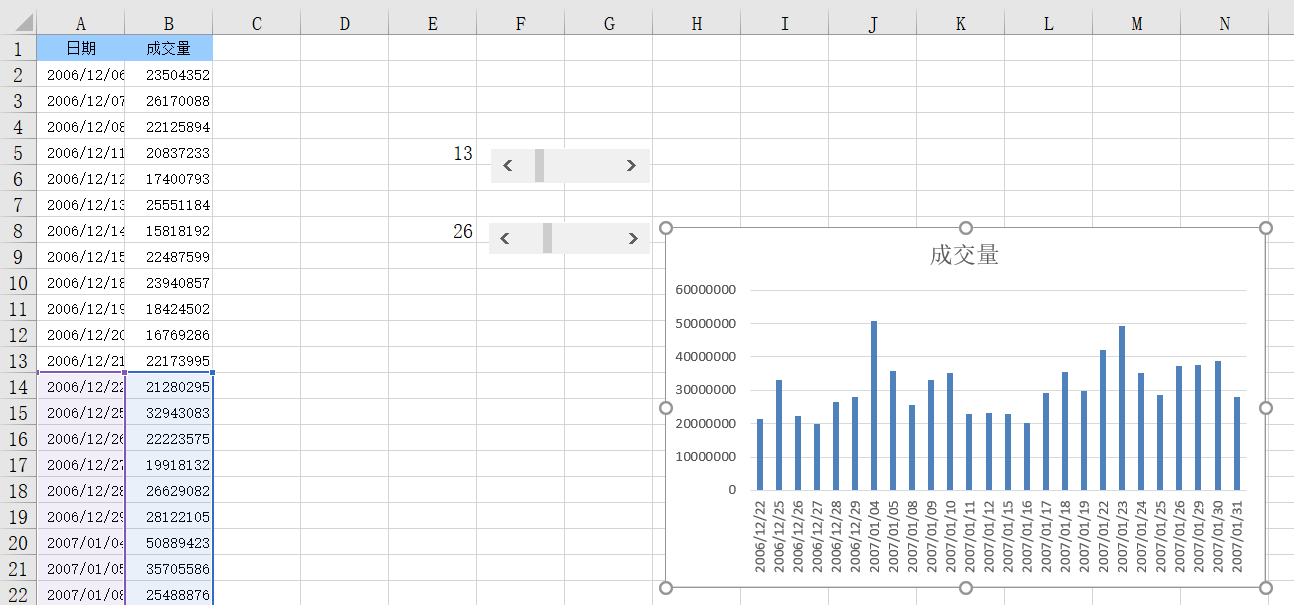
Task: Select column J header
Action: point(873,23)
